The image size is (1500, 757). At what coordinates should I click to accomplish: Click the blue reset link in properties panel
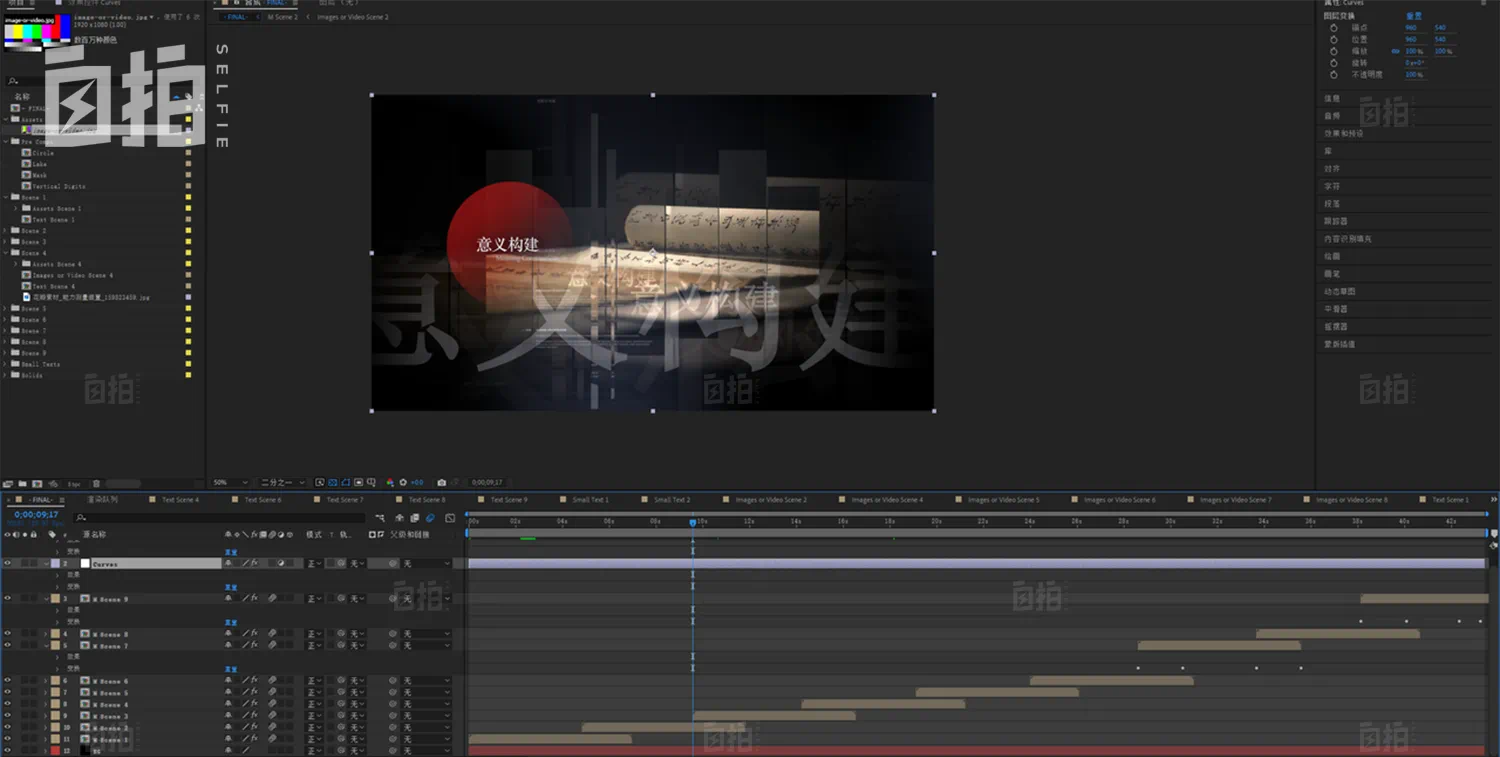(x=1414, y=16)
